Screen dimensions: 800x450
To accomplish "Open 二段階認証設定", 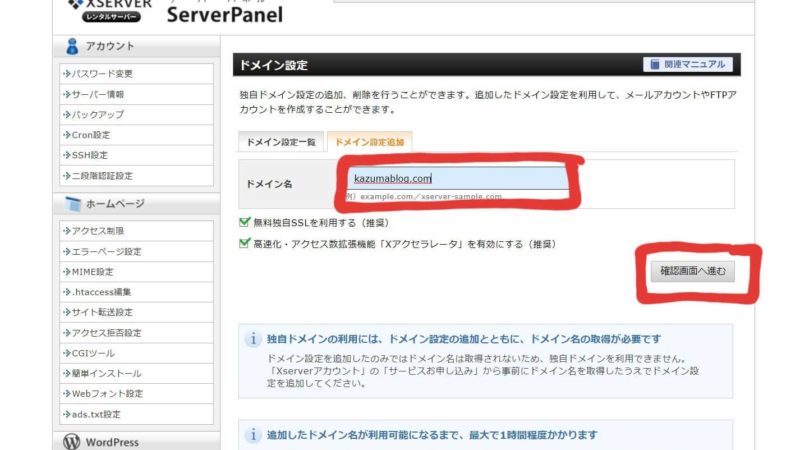I will 136,176.
